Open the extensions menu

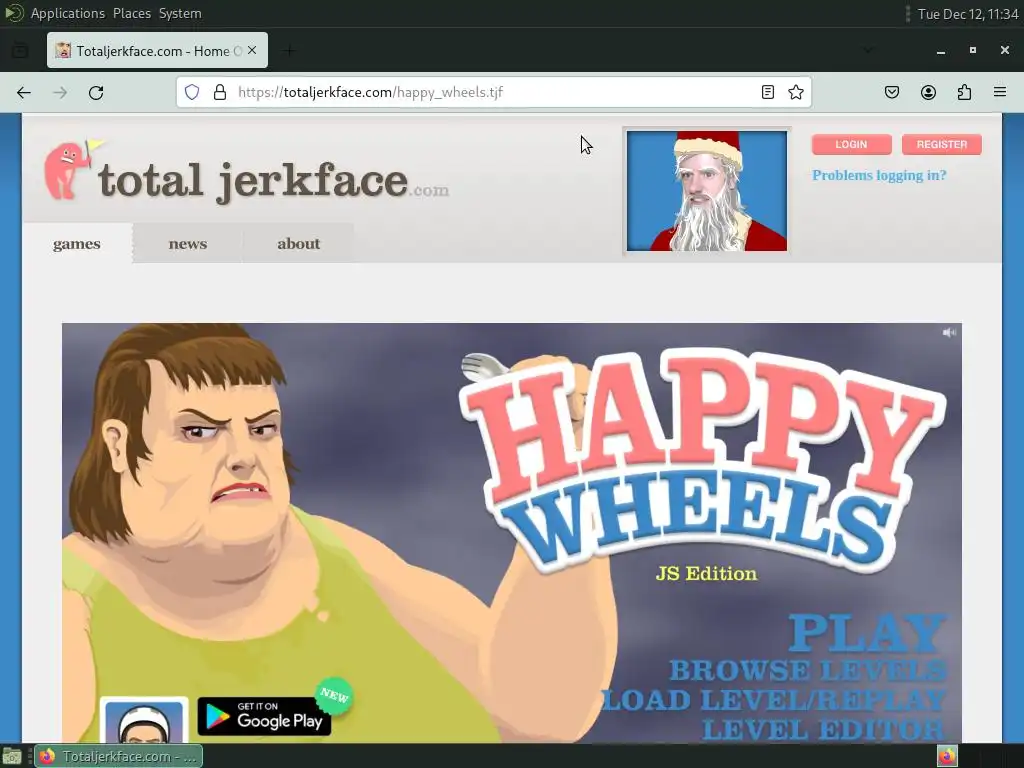tap(964, 92)
